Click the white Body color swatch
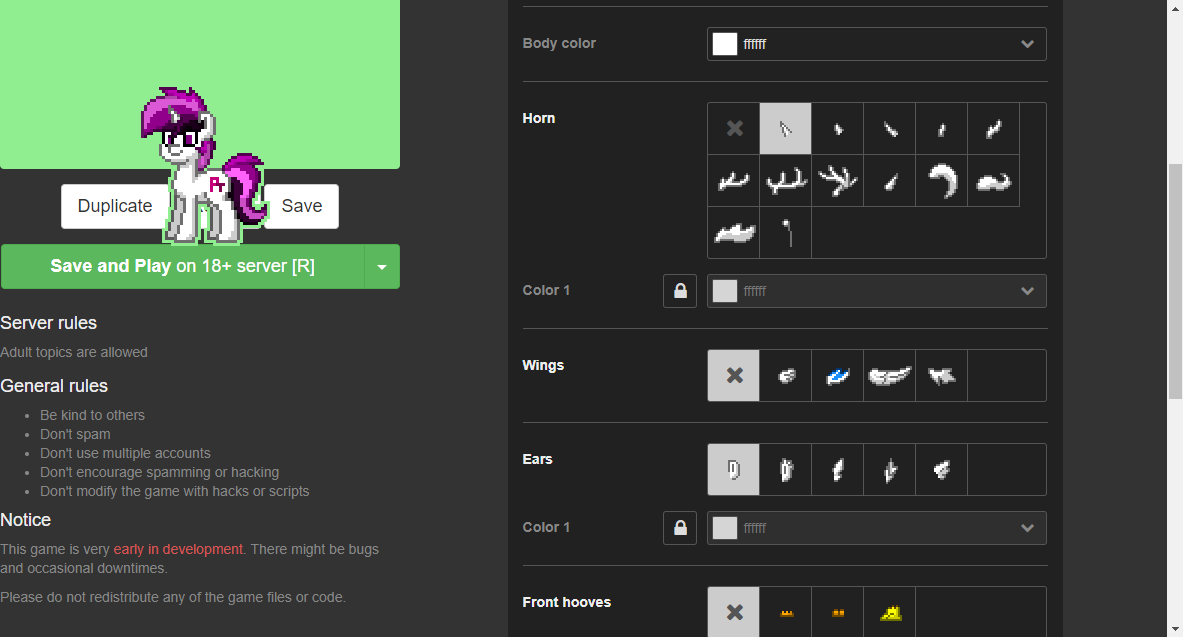1183x637 pixels. pyautogui.click(x=724, y=44)
